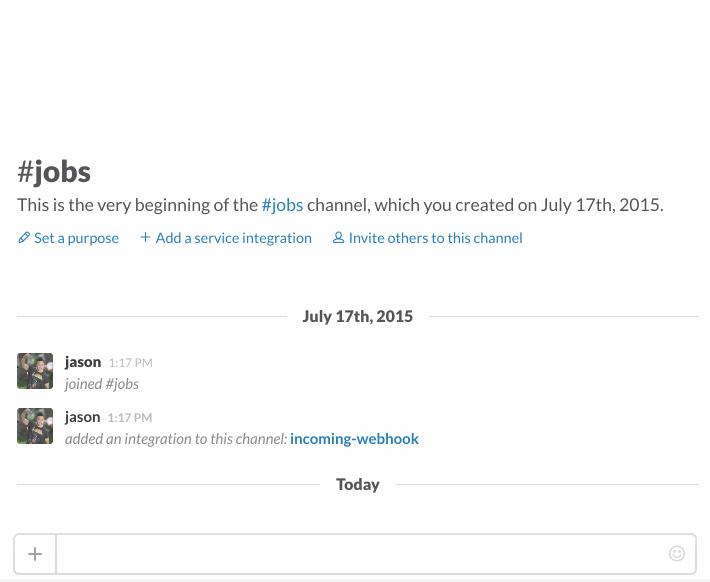Click the plus icon before Add a service integration
710x582 pixels.
point(145,238)
